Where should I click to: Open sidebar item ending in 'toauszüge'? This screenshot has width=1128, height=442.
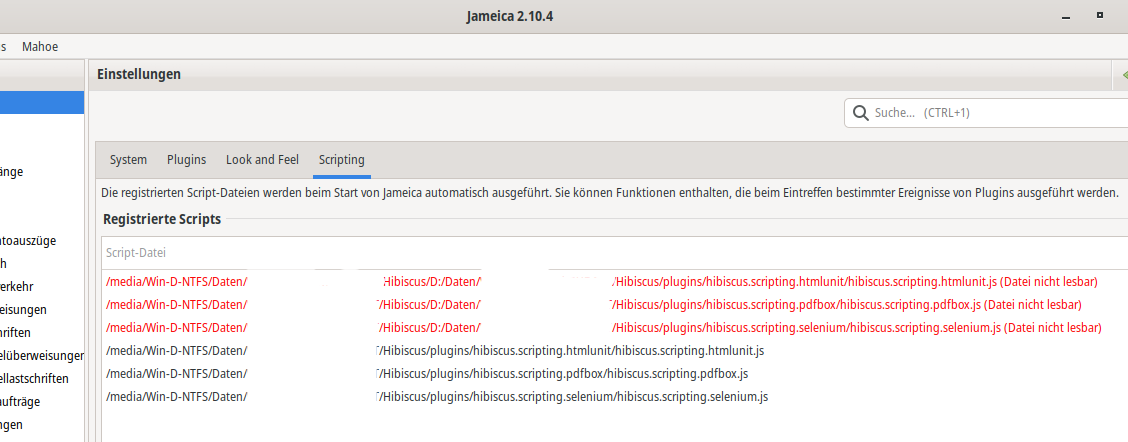coord(28,241)
